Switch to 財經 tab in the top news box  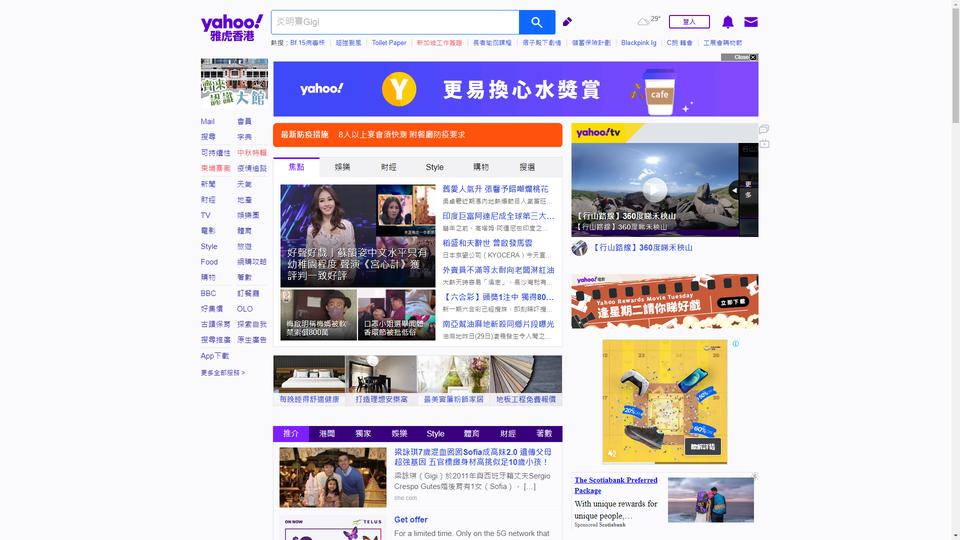(x=388, y=167)
